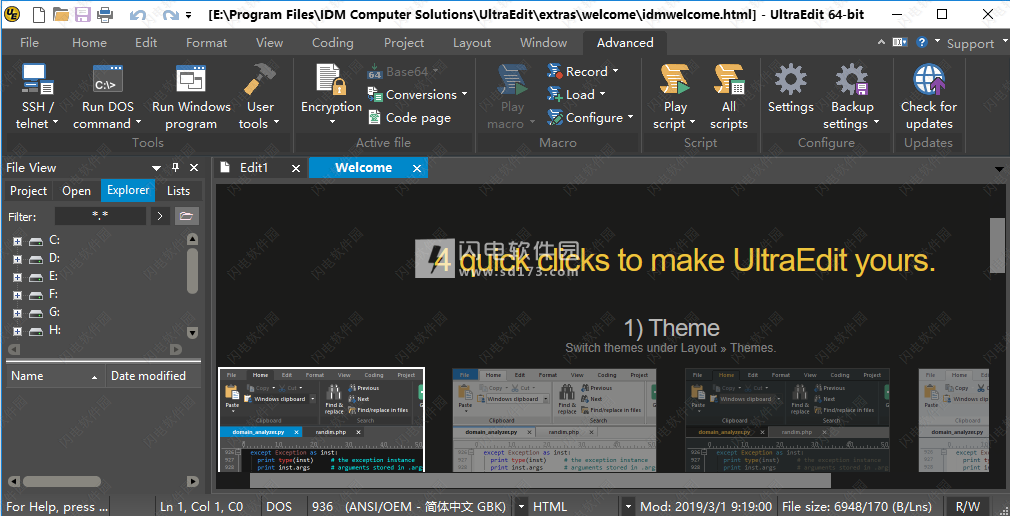Select the first dark theme thumbnail
1010x516 pixels.
(x=321, y=420)
